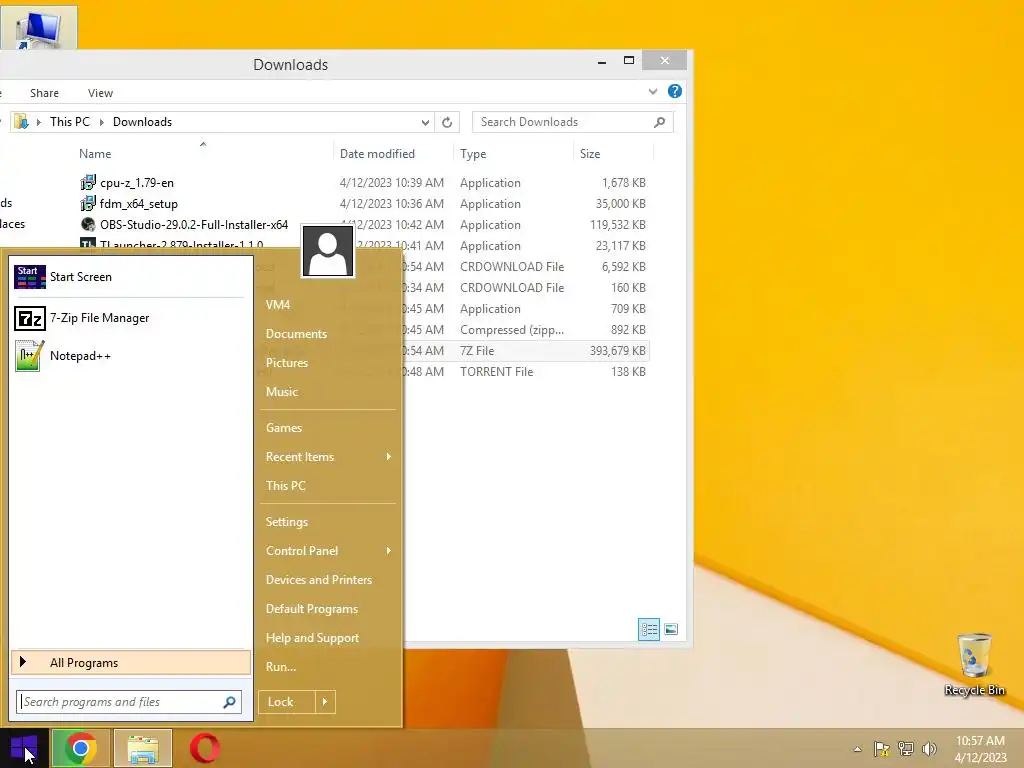This screenshot has height=768, width=1024.
Task: Click folder icon in address bar
Action: [x=22, y=122]
